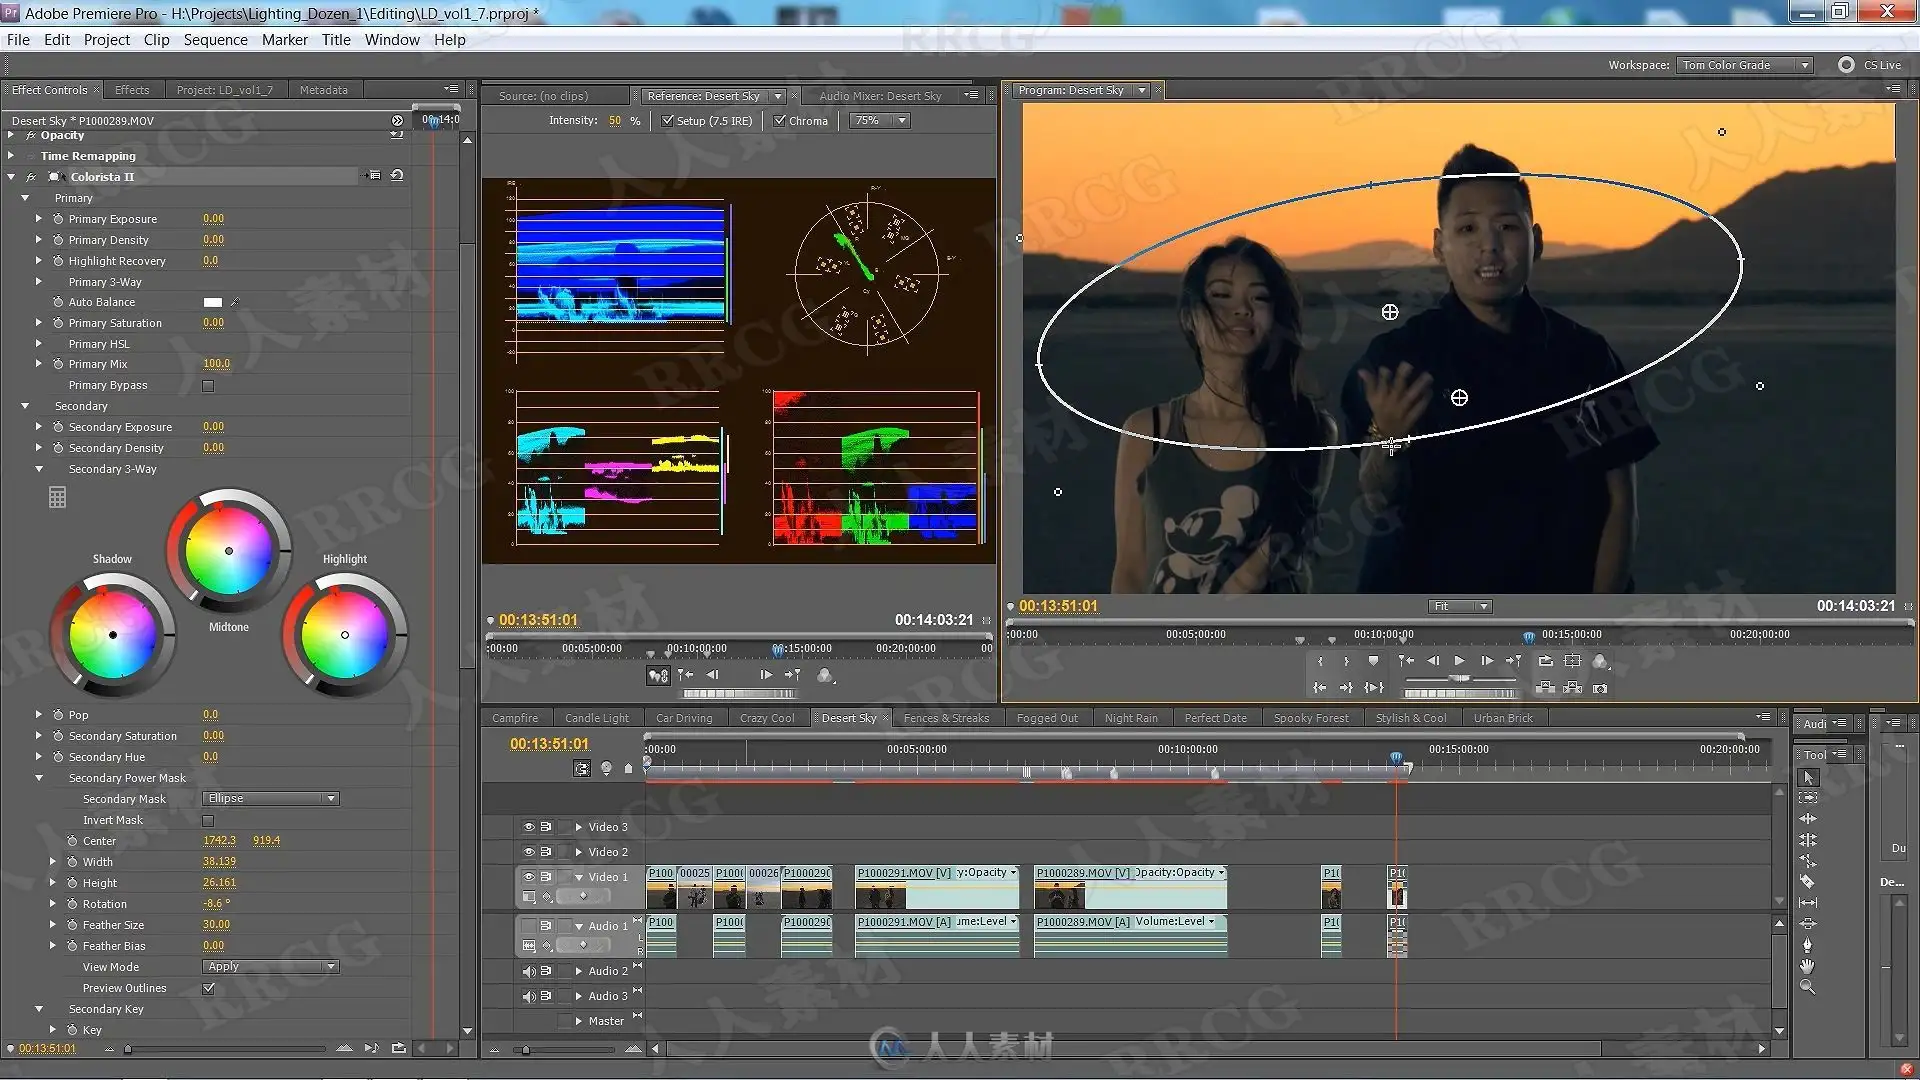The image size is (1920, 1080).
Task: Click the Midtone color wheel
Action: (x=229, y=551)
